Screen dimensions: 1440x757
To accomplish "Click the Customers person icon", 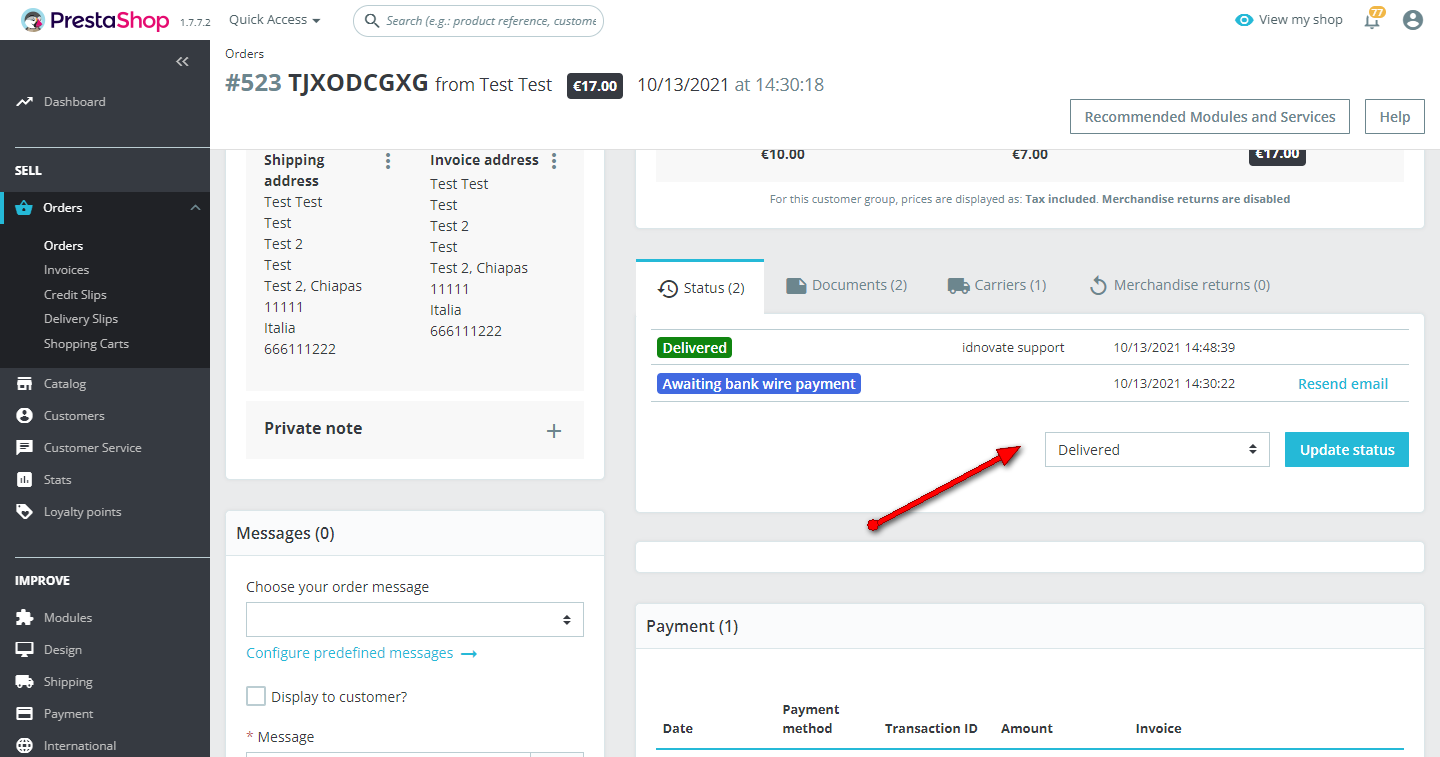I will (25, 416).
